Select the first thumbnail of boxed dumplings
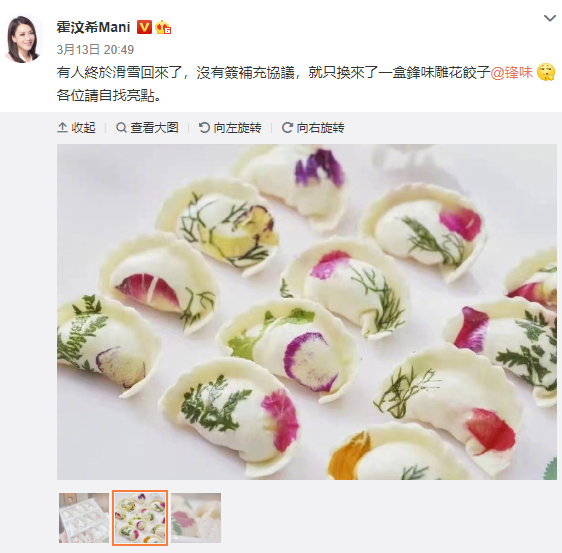Screen dimensions: 562x553 84,518
